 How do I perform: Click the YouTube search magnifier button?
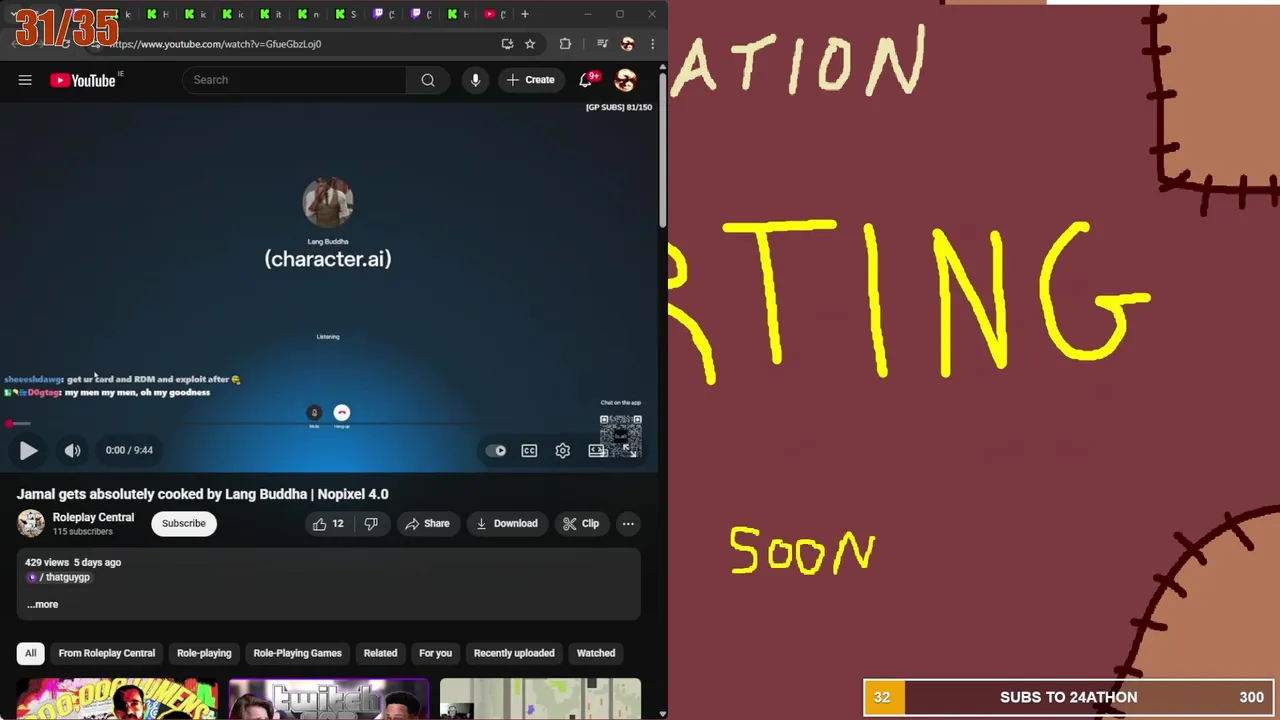click(x=428, y=80)
